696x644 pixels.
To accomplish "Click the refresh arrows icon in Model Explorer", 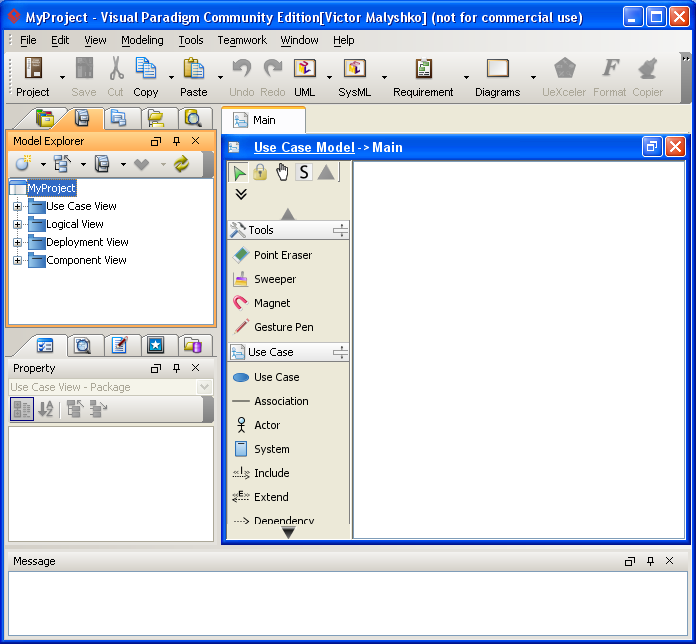I will point(182,164).
